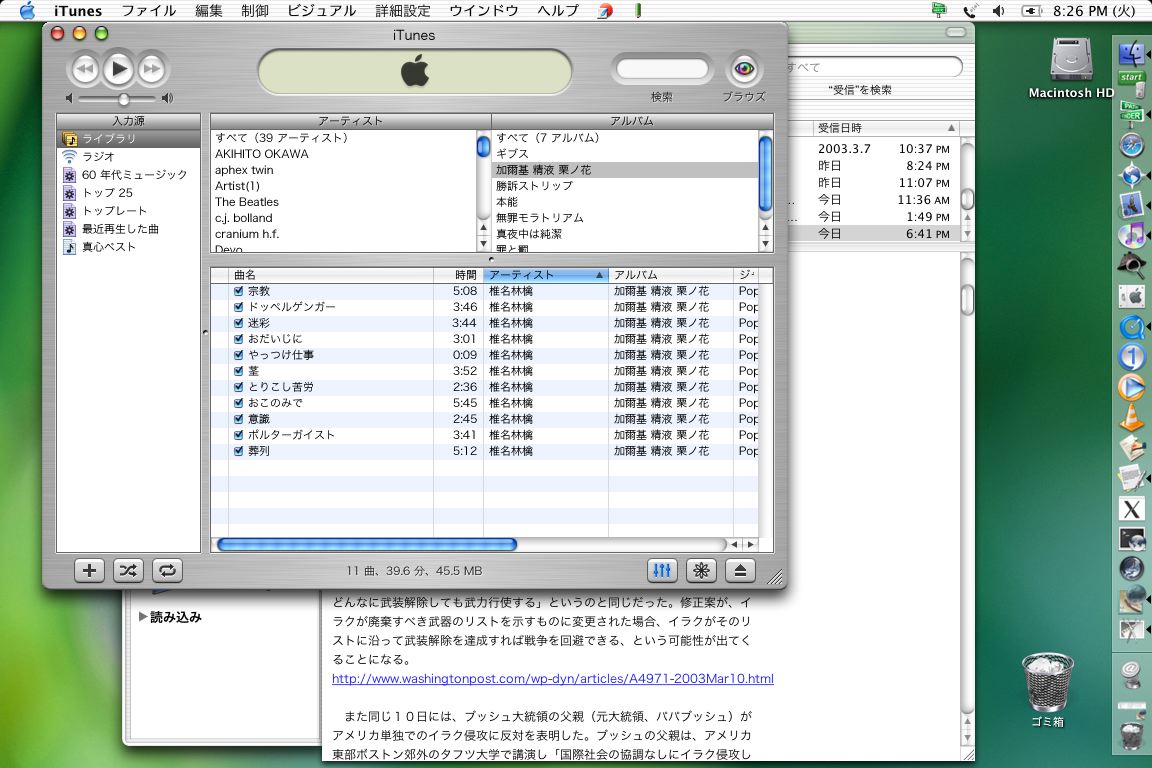Click the battery status icon in menu bar
The width and height of the screenshot is (1152, 768).
point(1032,11)
